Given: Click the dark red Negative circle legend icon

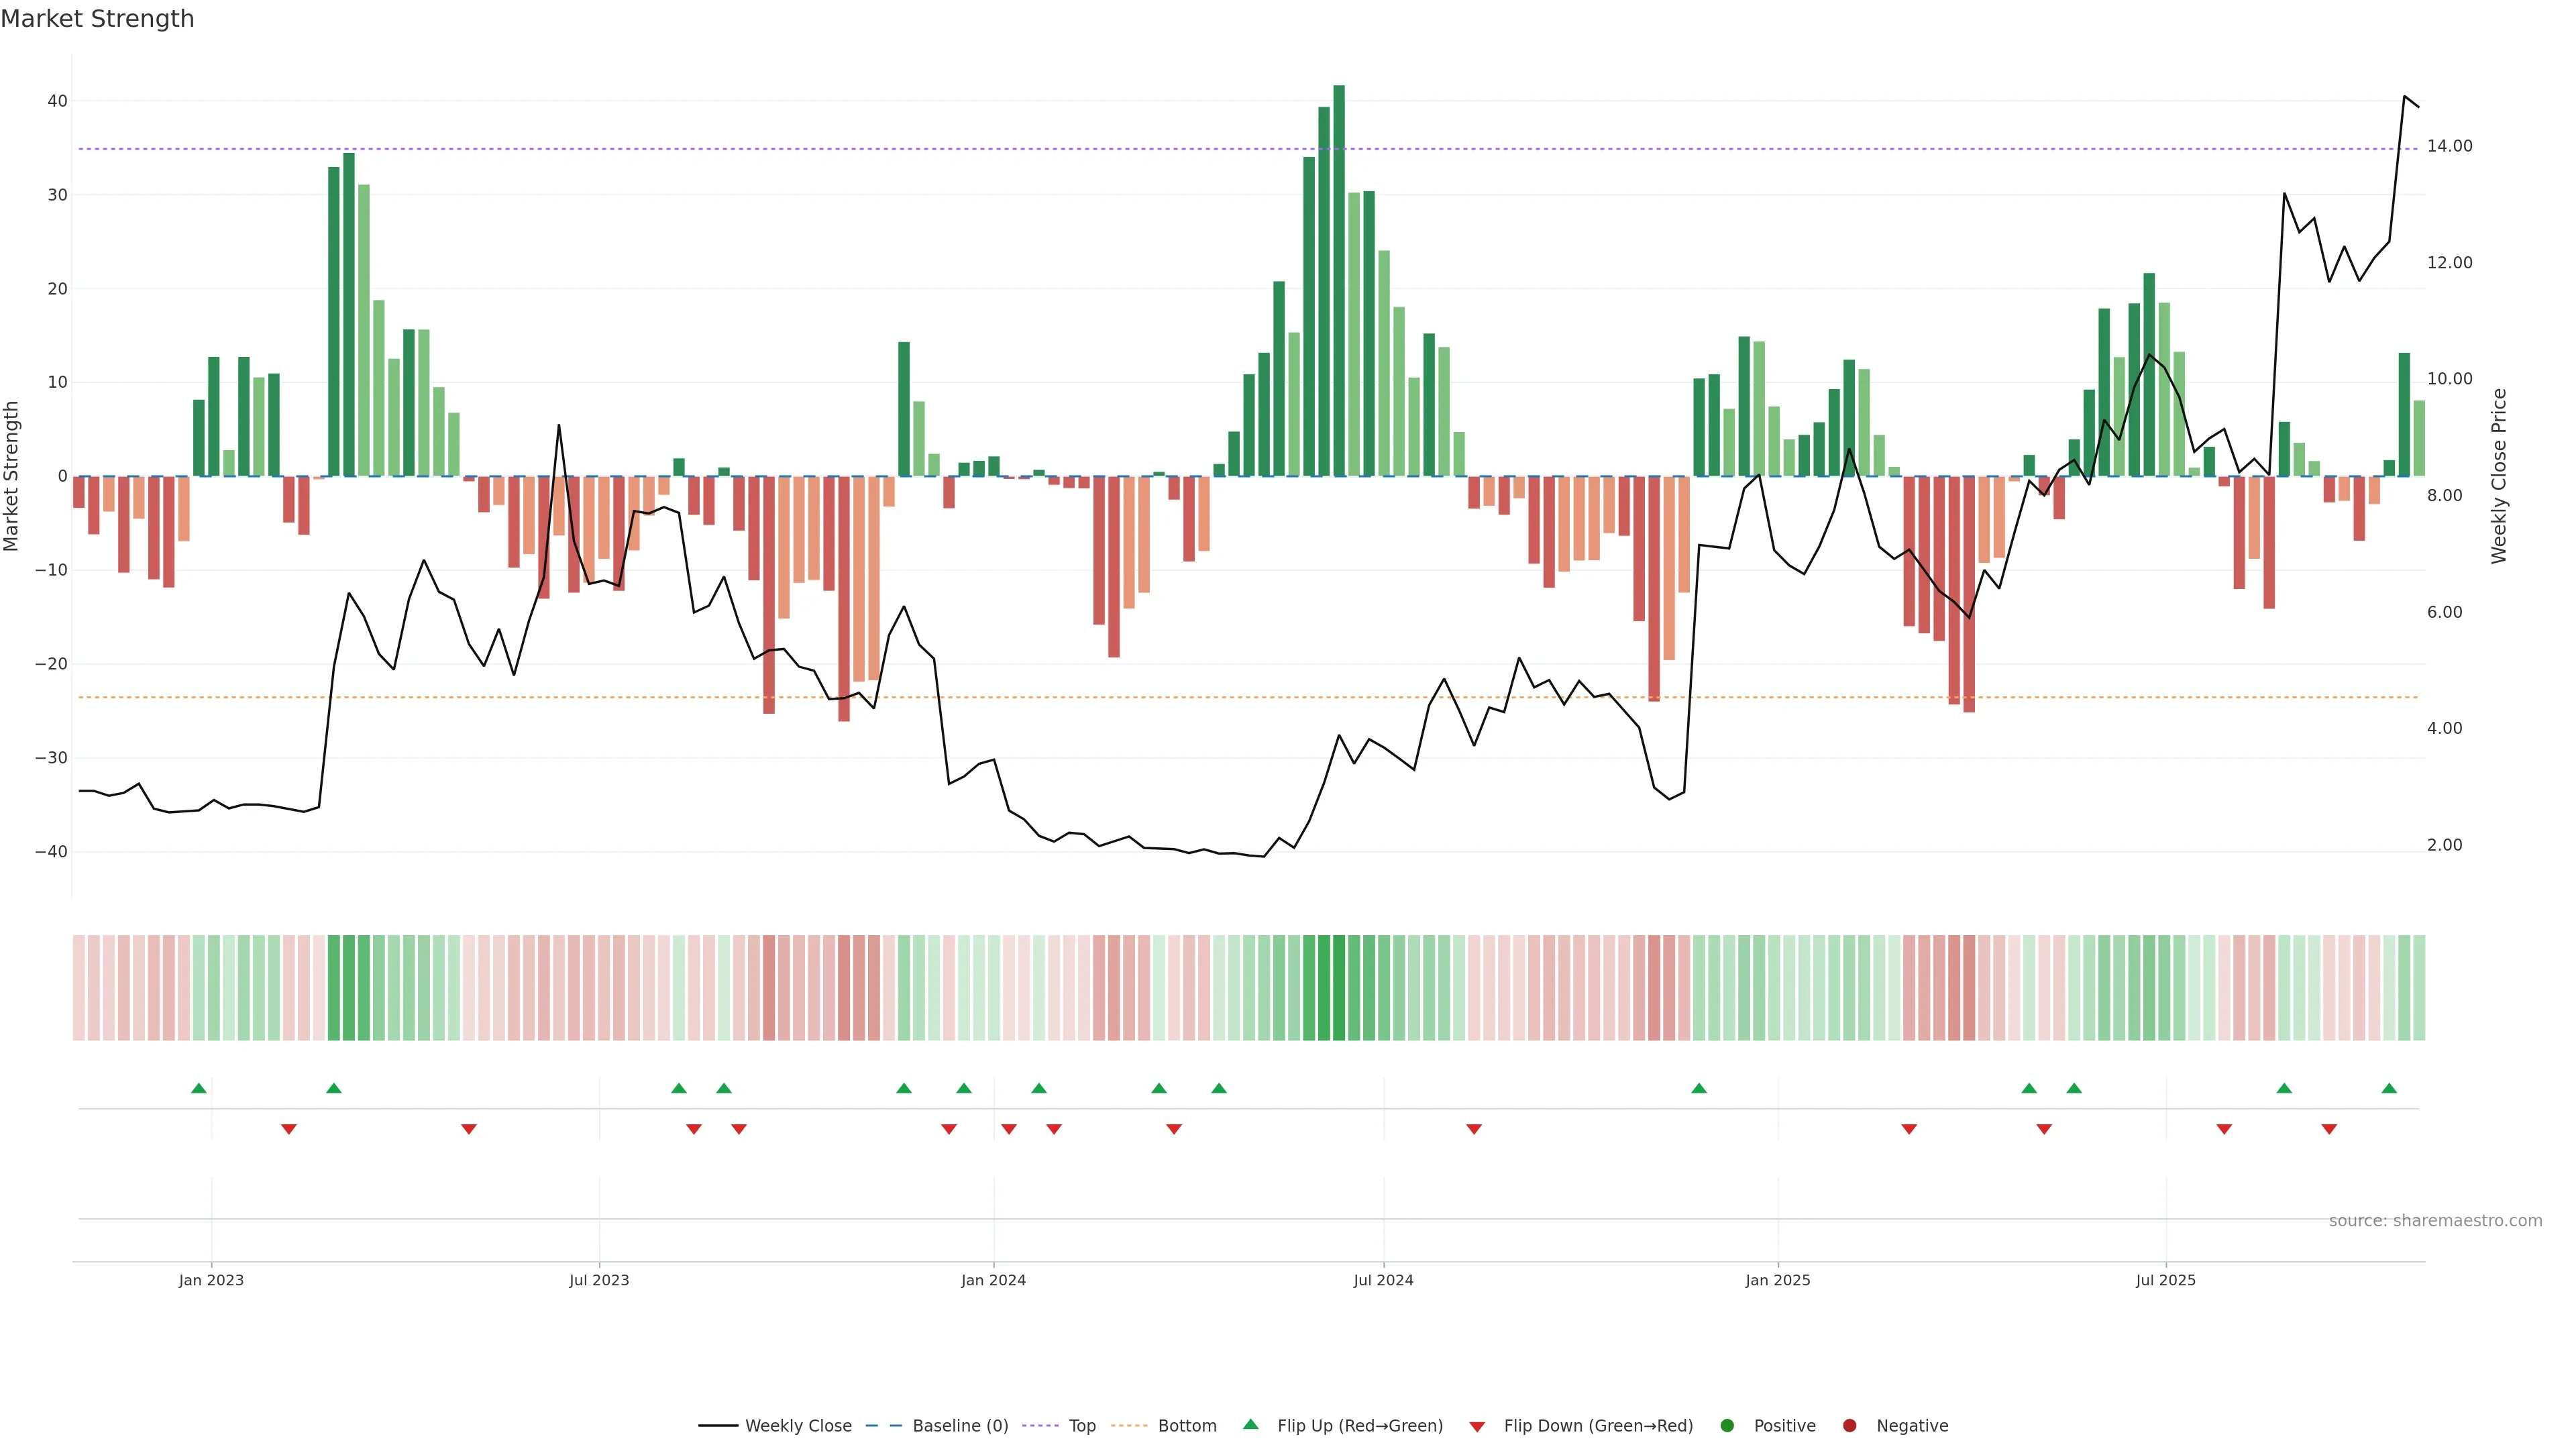Looking at the screenshot, I should [1849, 1426].
